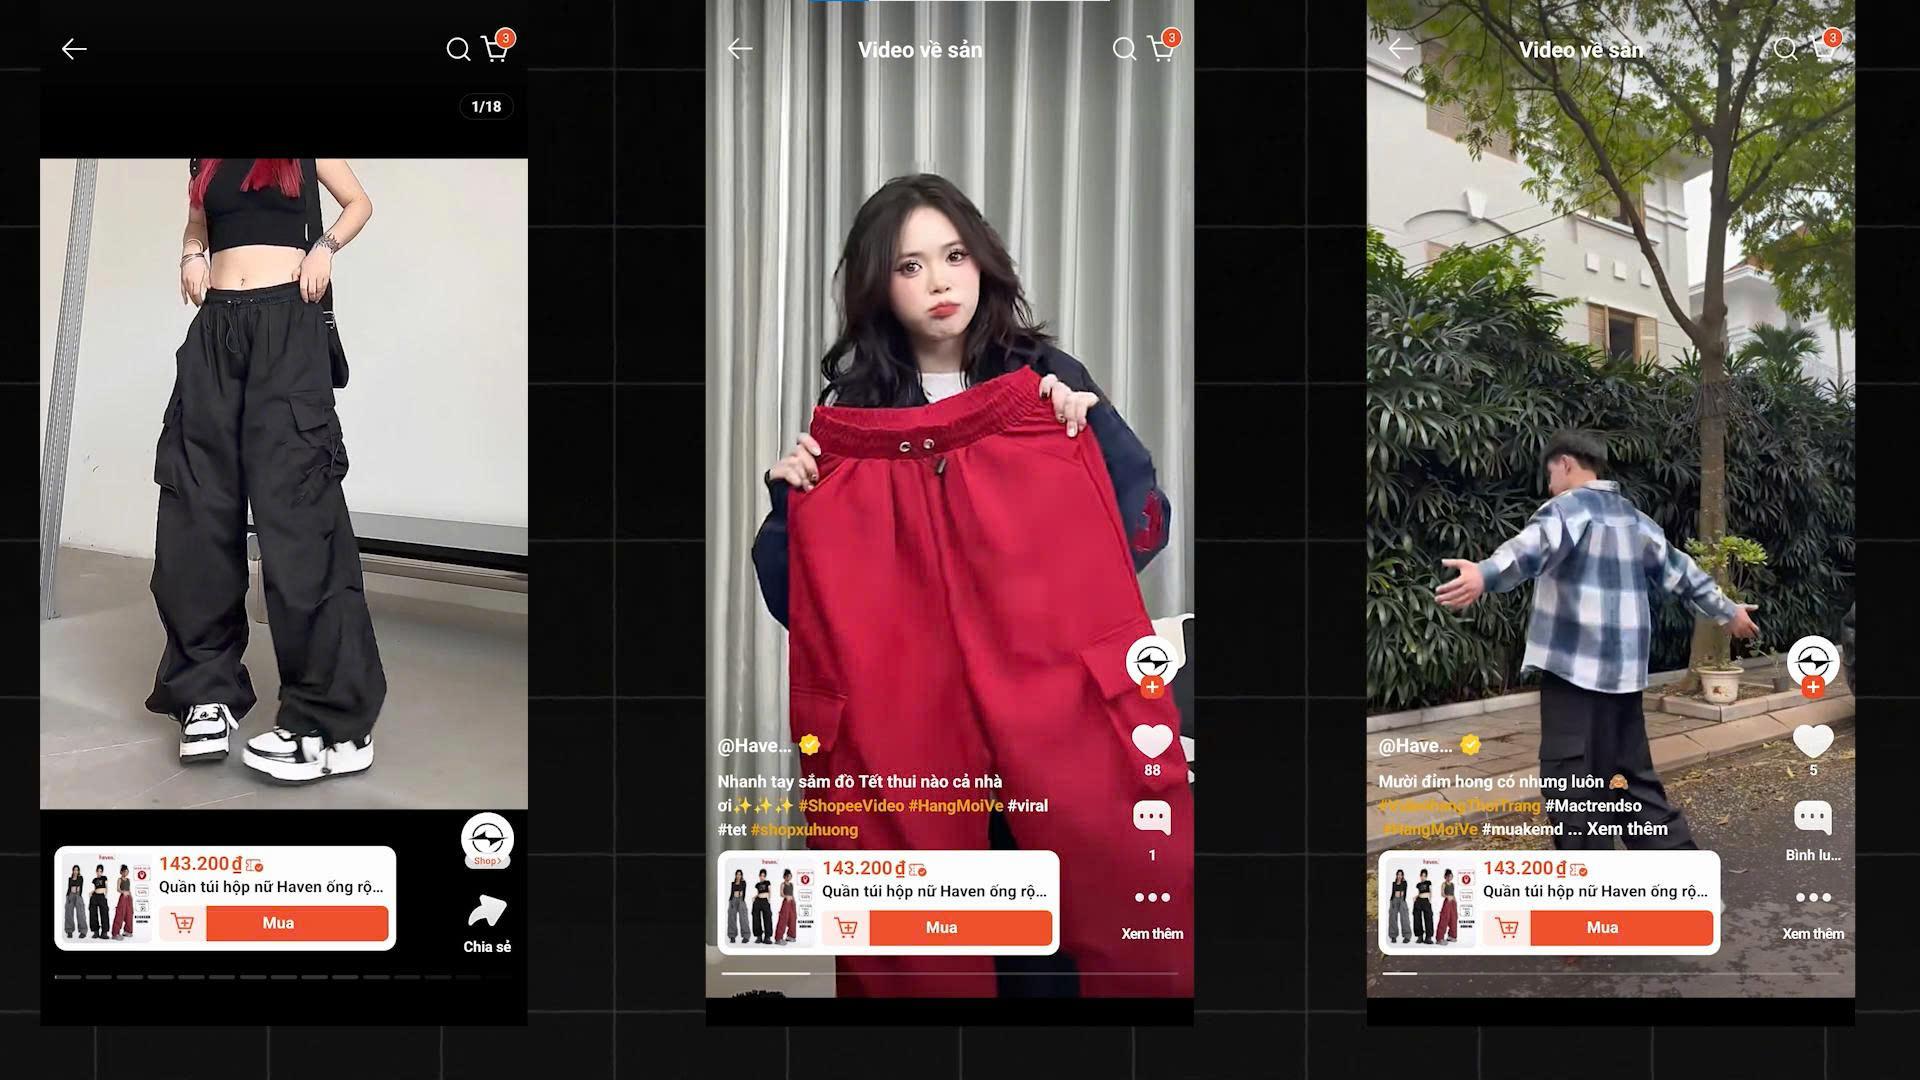The height and width of the screenshot is (1080, 1920).
Task: Open comments on the red pants video
Action: point(1152,818)
